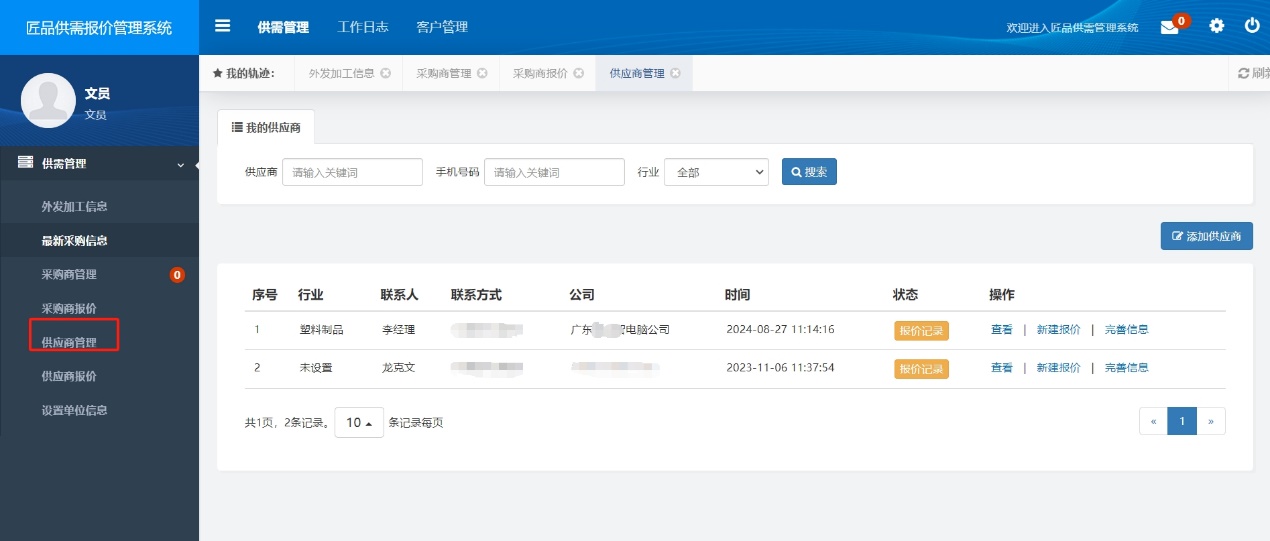
Task: Open the mail notifications icon
Action: point(1169,28)
